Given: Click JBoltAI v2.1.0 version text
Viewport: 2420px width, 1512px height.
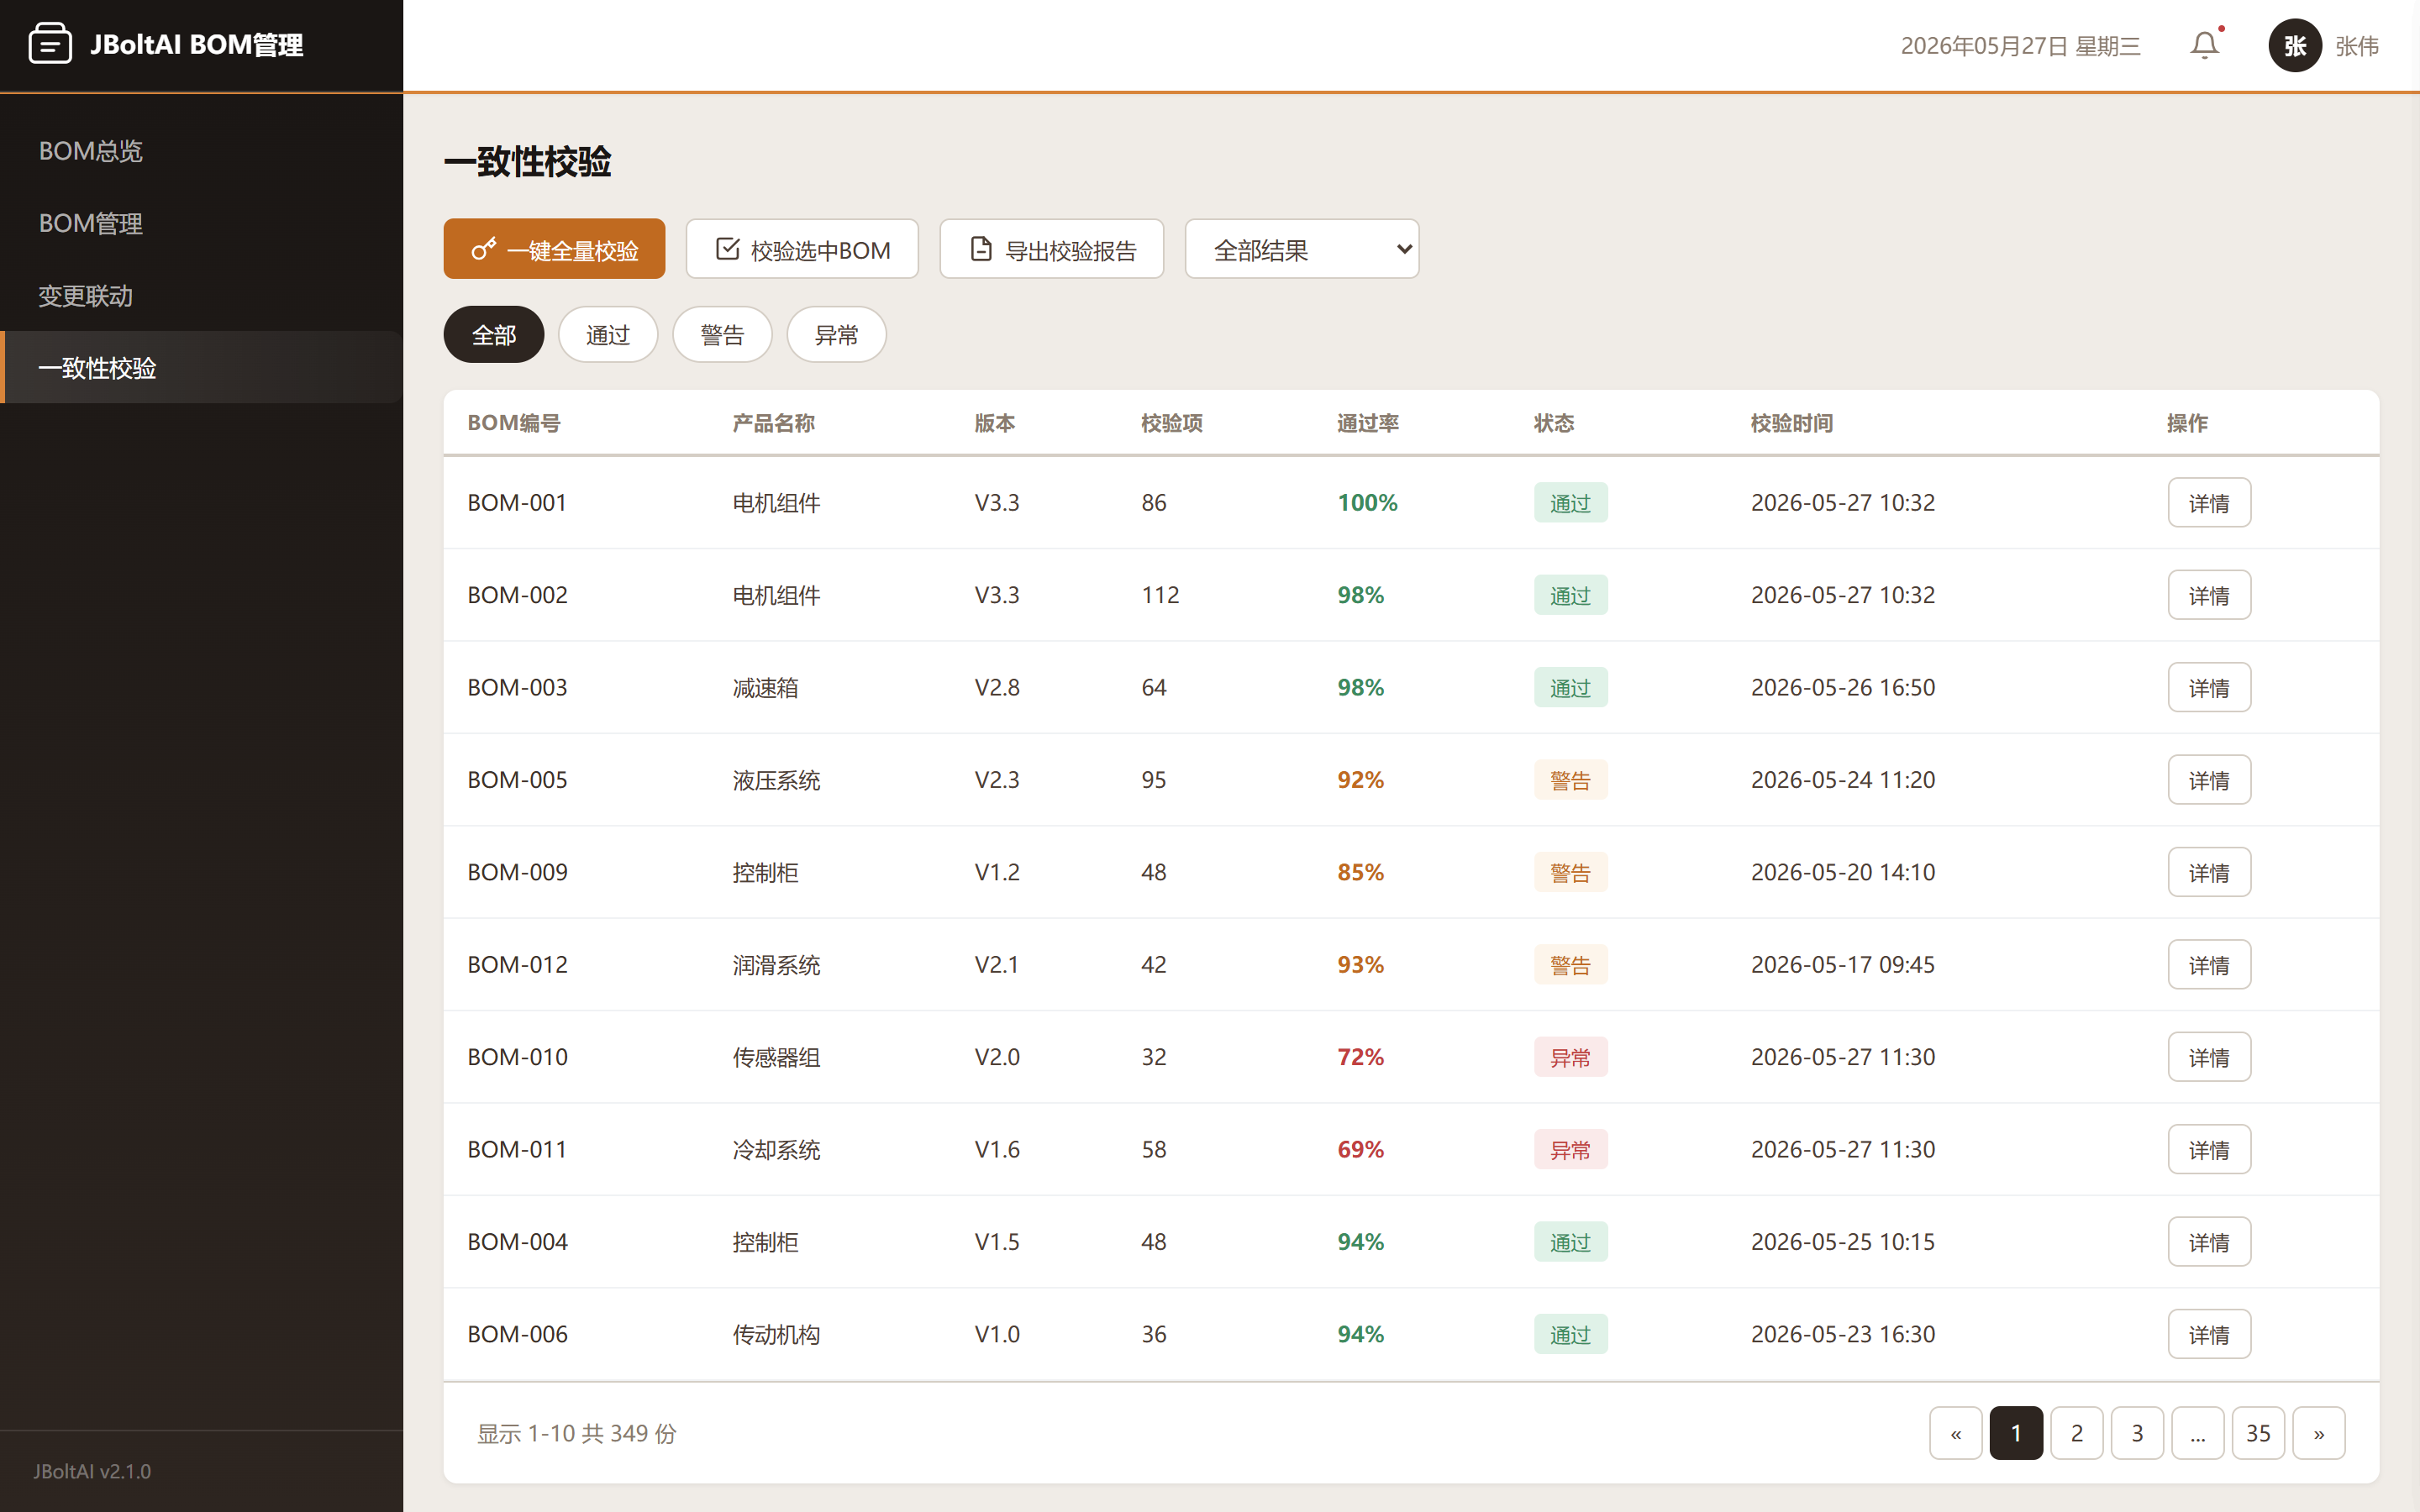Looking at the screenshot, I should pyautogui.click(x=92, y=1471).
